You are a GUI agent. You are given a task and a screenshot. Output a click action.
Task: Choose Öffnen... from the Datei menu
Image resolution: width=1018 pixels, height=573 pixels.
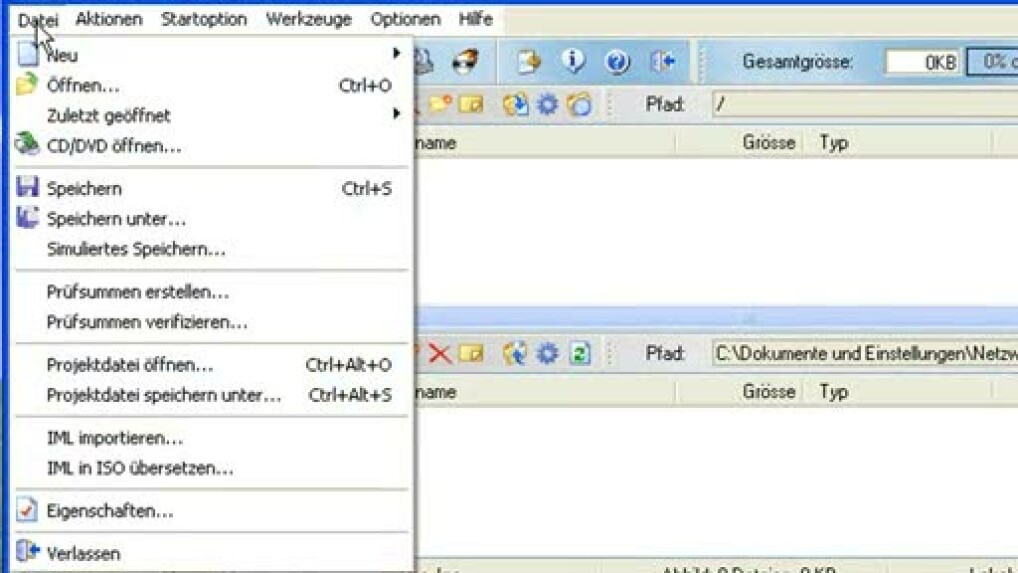(84, 86)
